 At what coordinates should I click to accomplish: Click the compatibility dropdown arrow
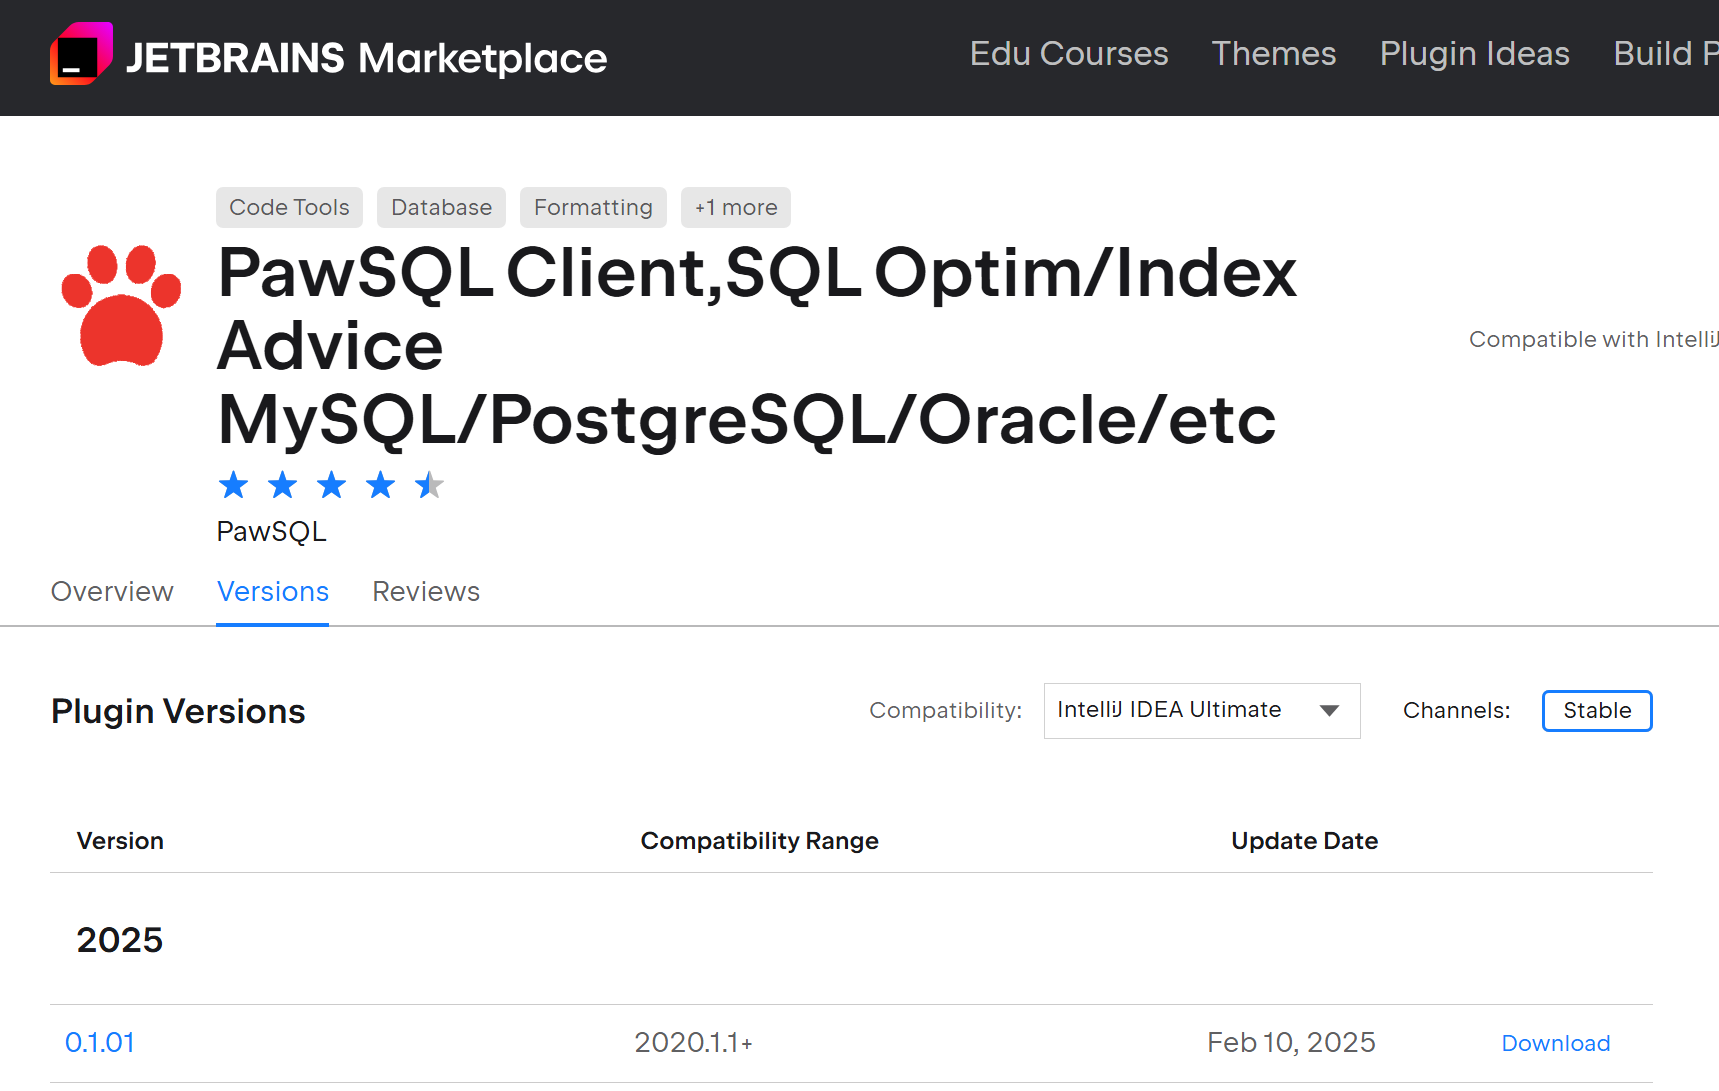pos(1329,711)
